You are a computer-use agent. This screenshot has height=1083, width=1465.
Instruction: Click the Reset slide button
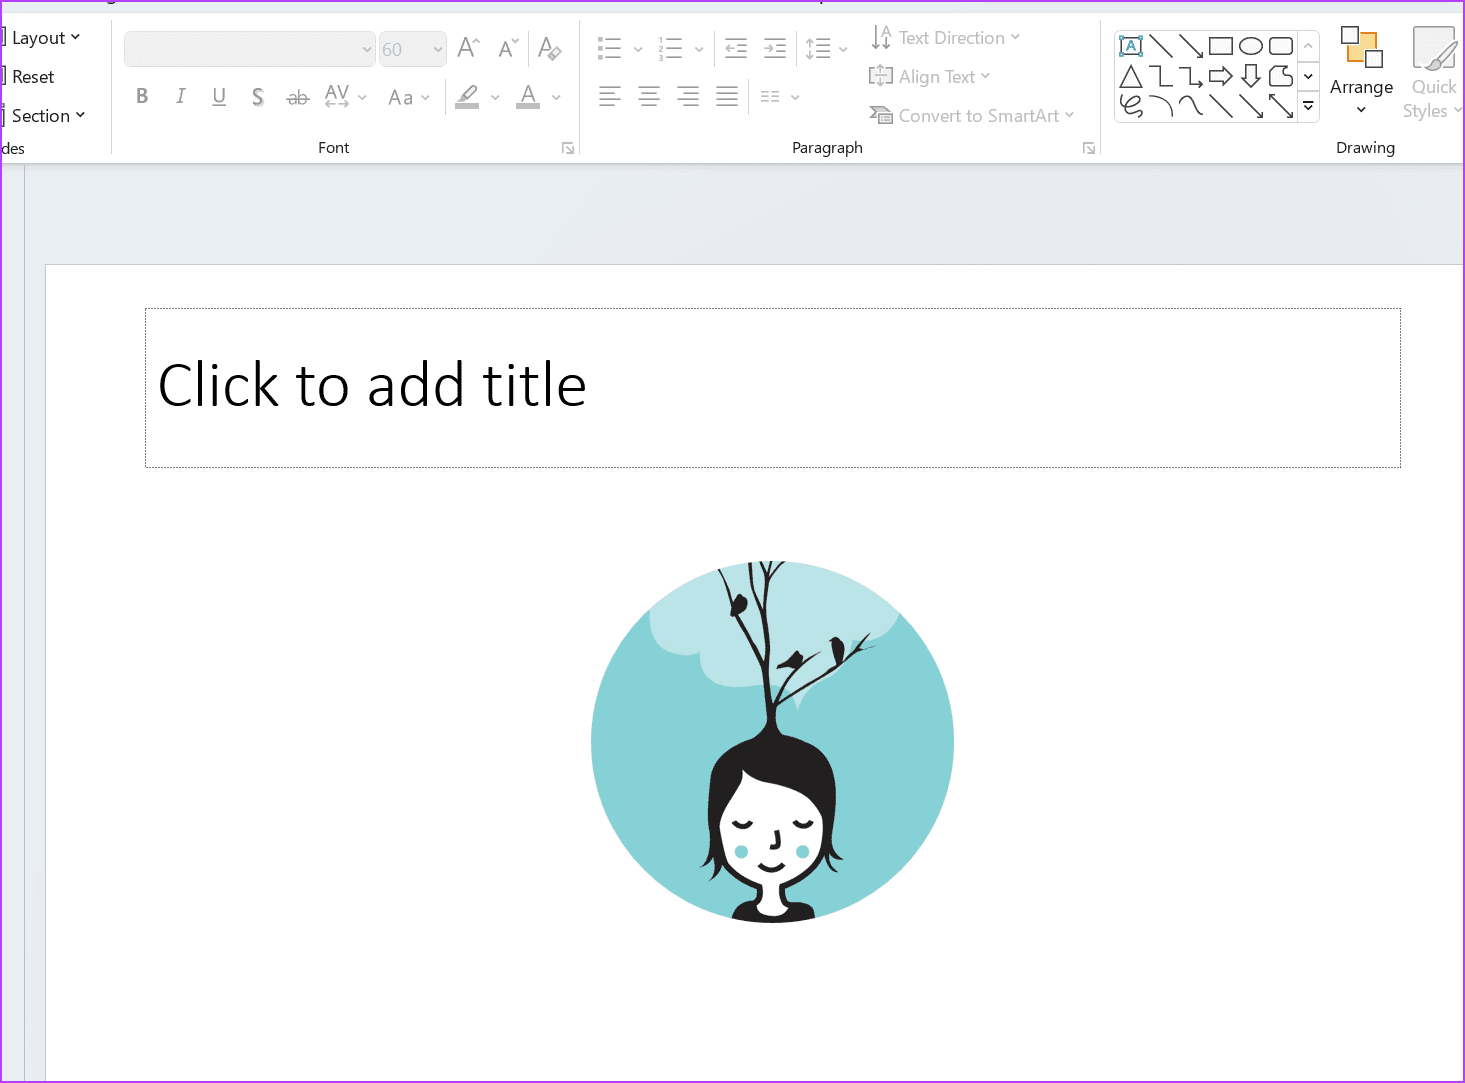coord(33,77)
